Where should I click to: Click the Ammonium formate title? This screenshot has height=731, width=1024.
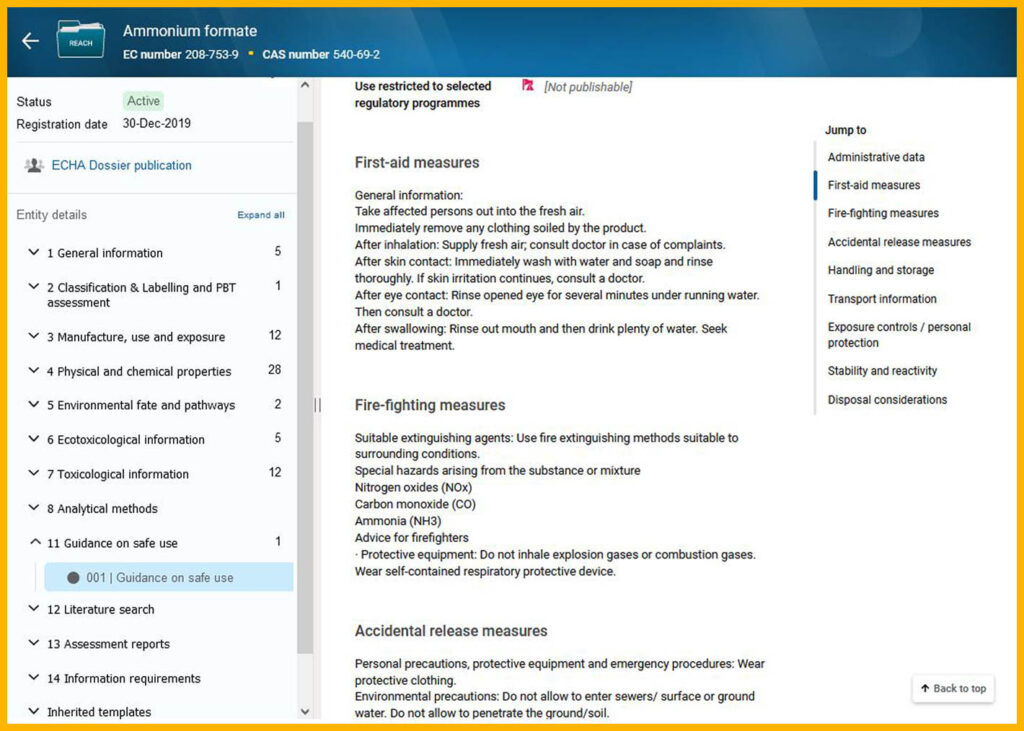(189, 31)
